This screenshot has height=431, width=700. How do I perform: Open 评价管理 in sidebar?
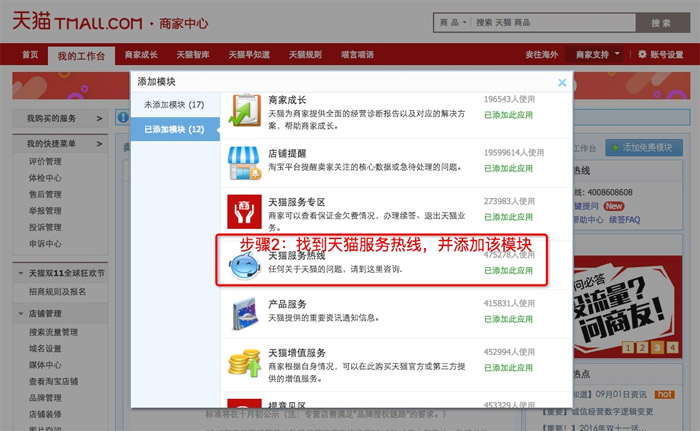point(45,161)
